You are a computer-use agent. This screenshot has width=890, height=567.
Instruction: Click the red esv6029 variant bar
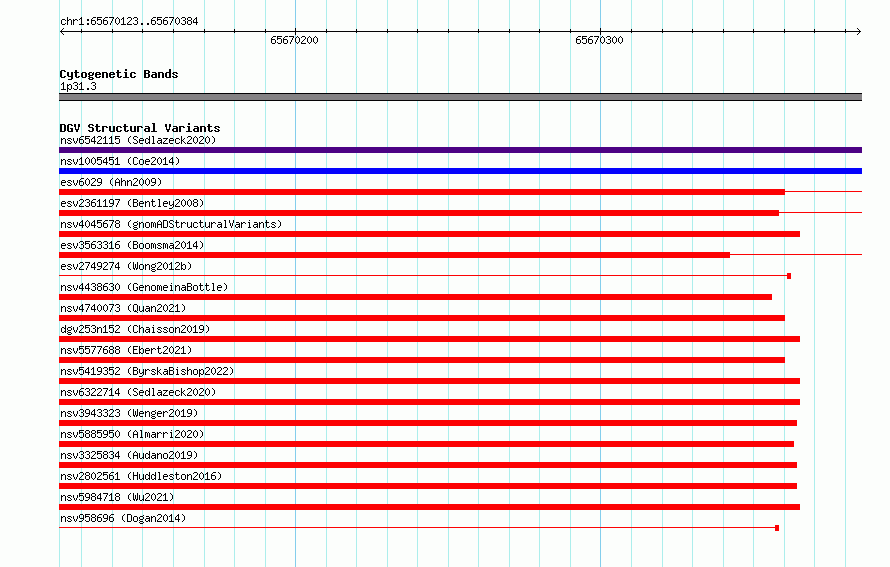[x=422, y=192]
